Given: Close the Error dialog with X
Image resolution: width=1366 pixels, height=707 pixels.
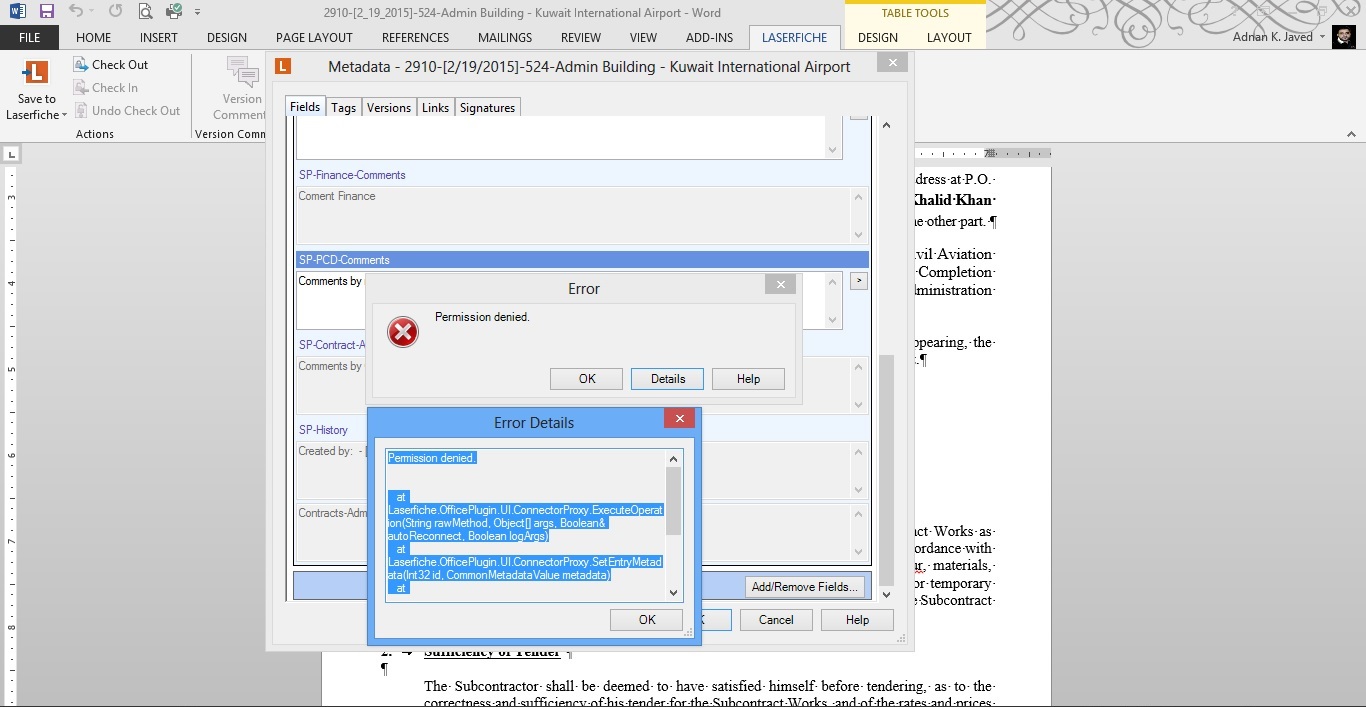Looking at the screenshot, I should (780, 285).
